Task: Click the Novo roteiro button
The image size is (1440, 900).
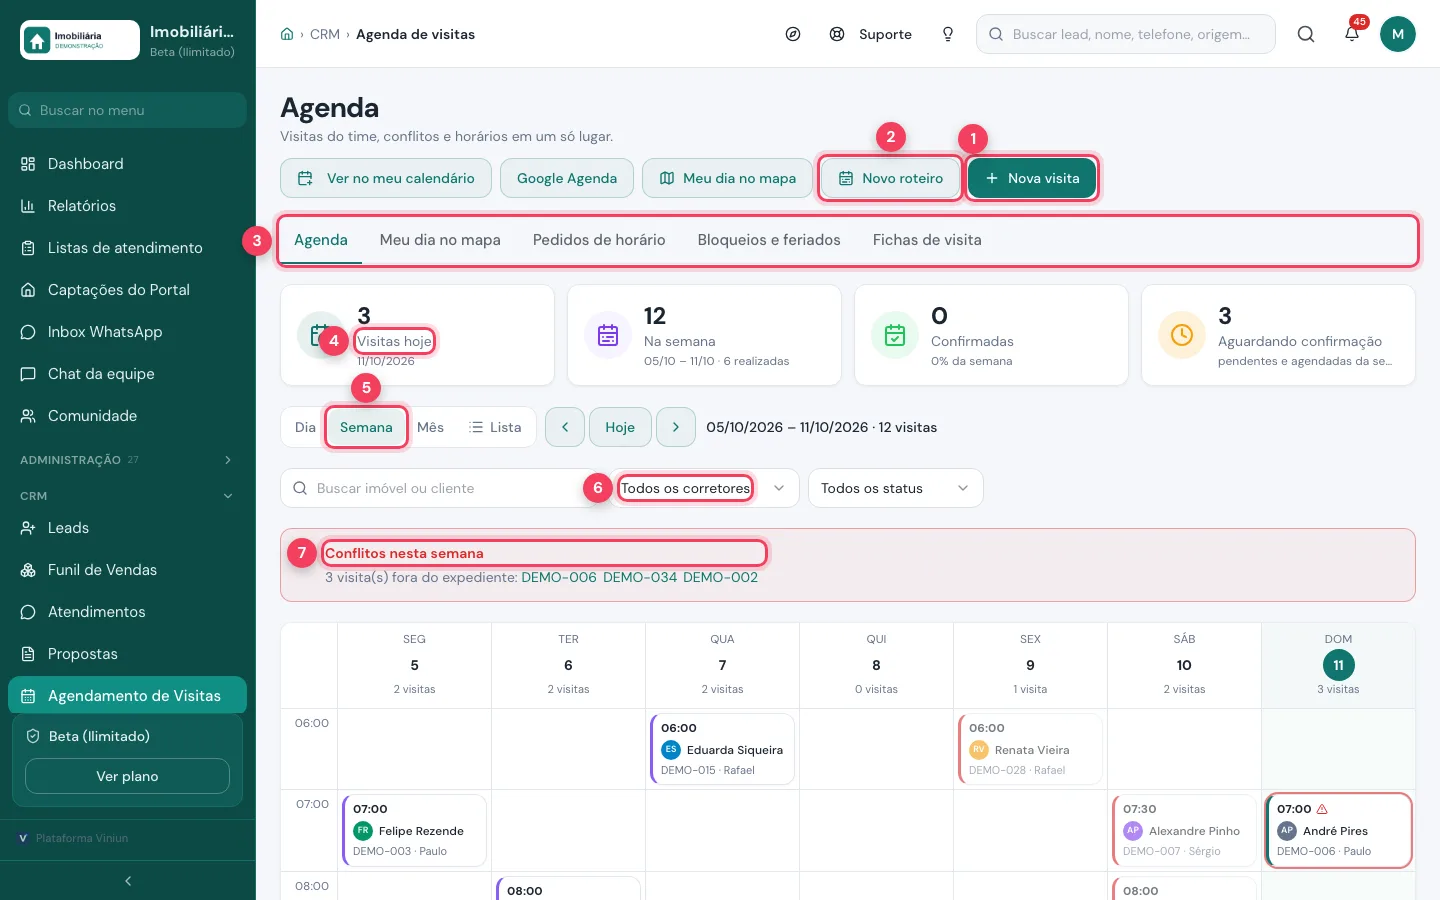Action: (x=890, y=178)
